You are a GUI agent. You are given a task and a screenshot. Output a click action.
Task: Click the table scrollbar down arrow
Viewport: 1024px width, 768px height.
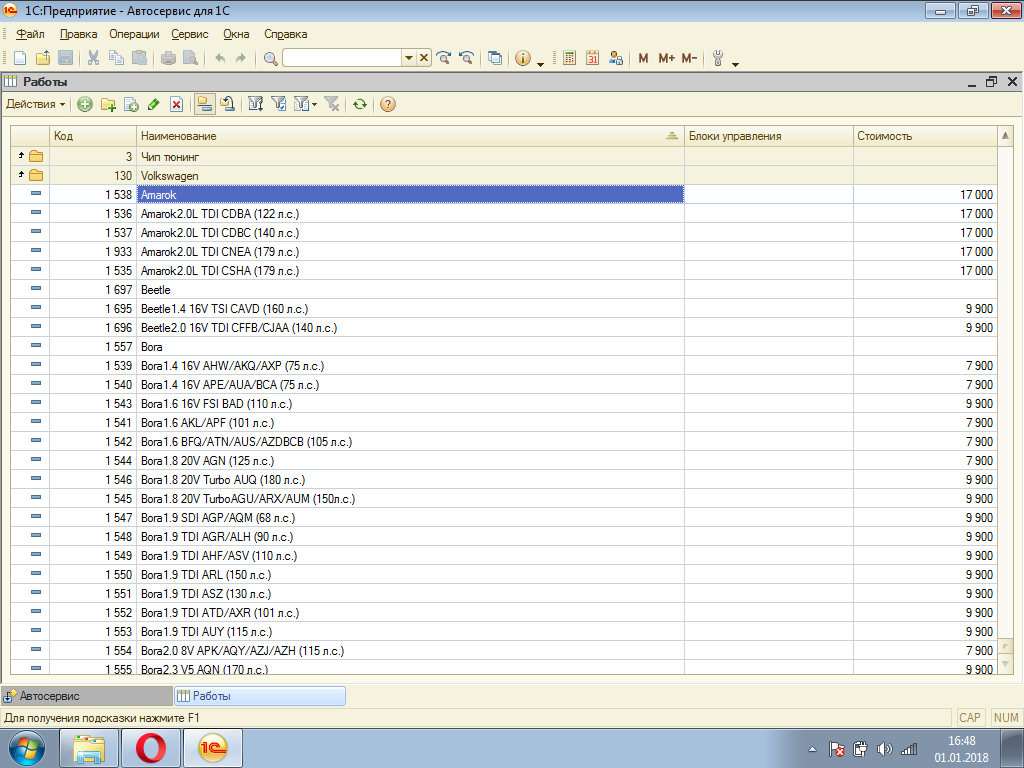1005,665
